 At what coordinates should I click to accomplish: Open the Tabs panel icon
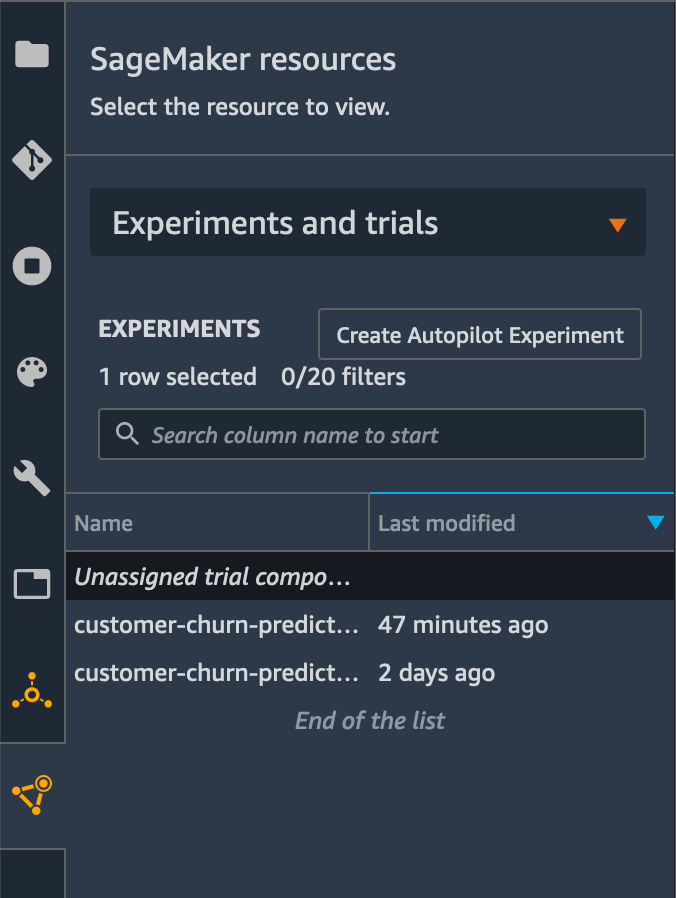32,584
